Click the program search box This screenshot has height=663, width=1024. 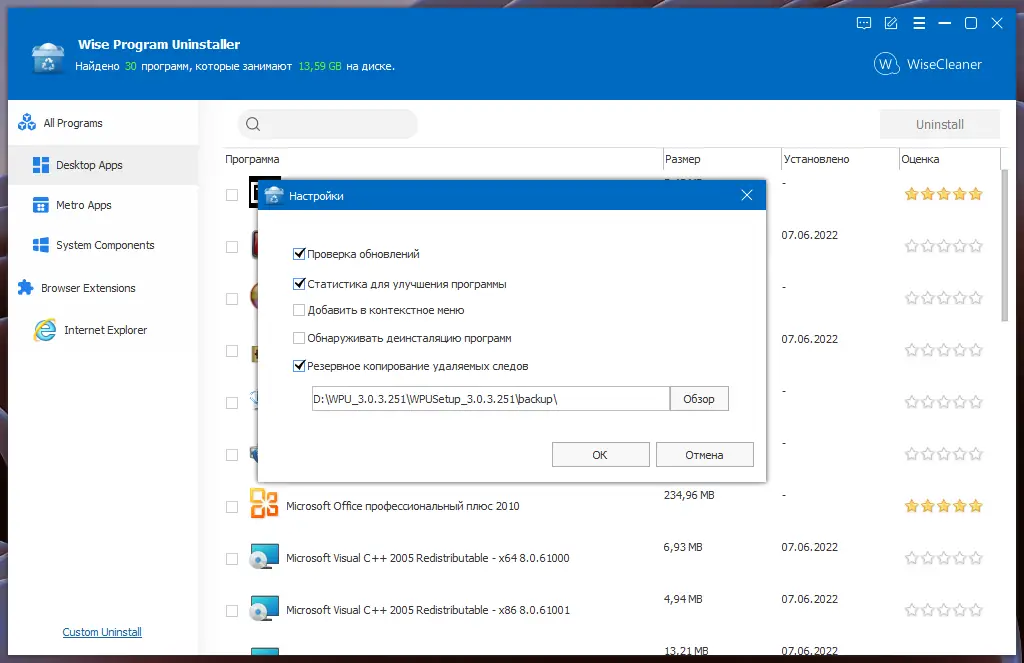[327, 124]
